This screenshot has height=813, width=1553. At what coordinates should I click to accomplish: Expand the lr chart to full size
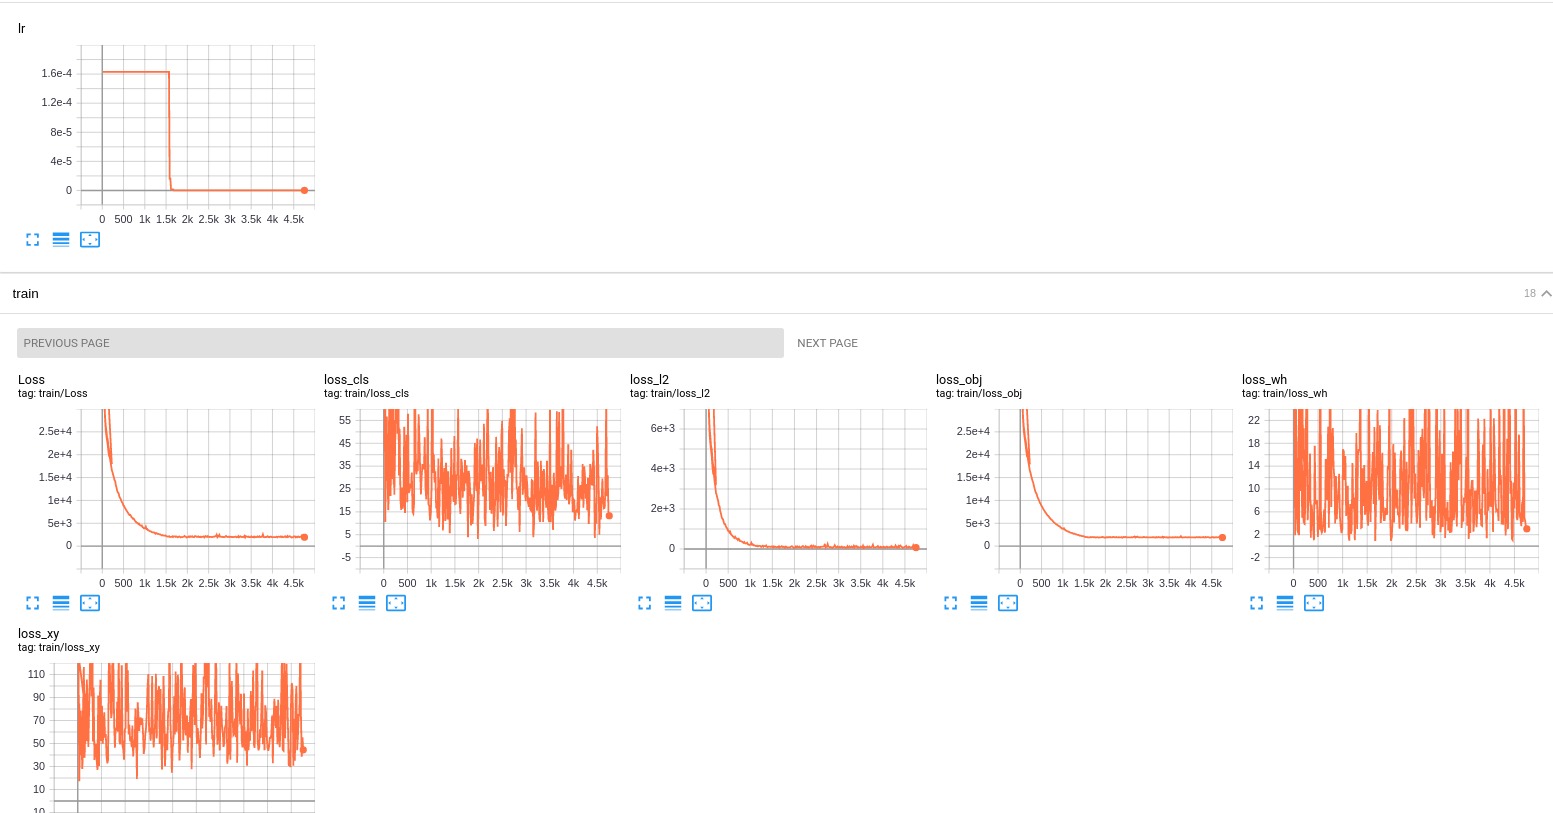(x=33, y=240)
